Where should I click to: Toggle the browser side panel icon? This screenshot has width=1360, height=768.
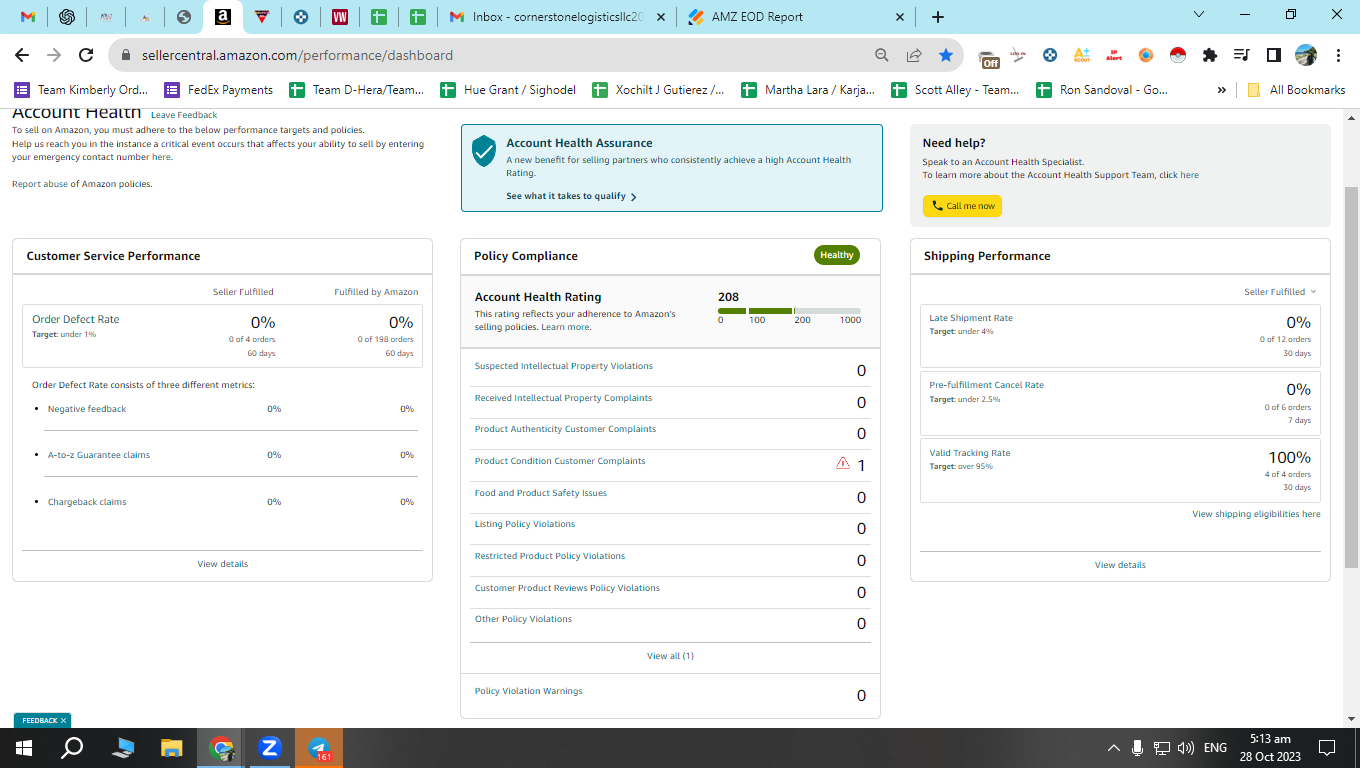pyautogui.click(x=1273, y=55)
